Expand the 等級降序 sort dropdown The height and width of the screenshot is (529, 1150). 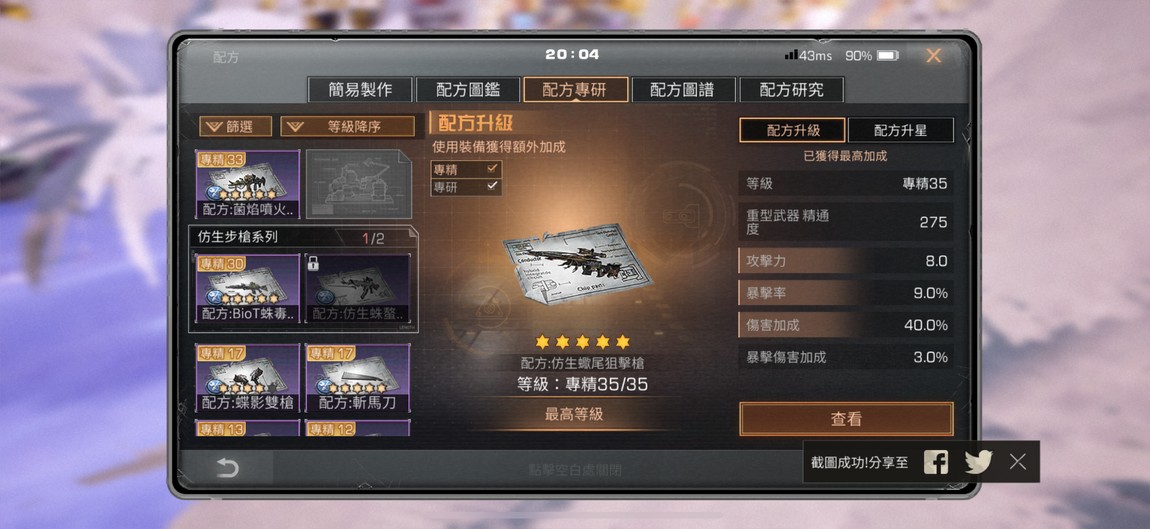348,126
